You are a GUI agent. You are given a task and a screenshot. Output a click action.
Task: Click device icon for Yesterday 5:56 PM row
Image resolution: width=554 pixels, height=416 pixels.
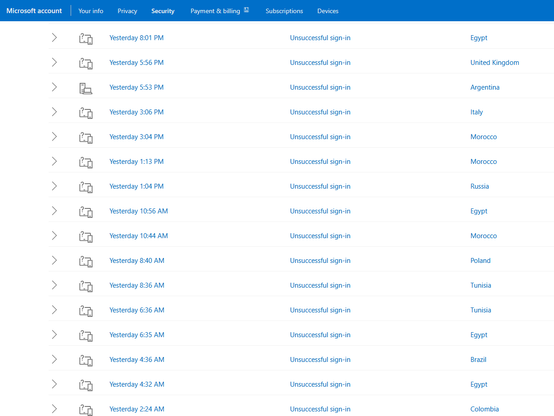(86, 63)
